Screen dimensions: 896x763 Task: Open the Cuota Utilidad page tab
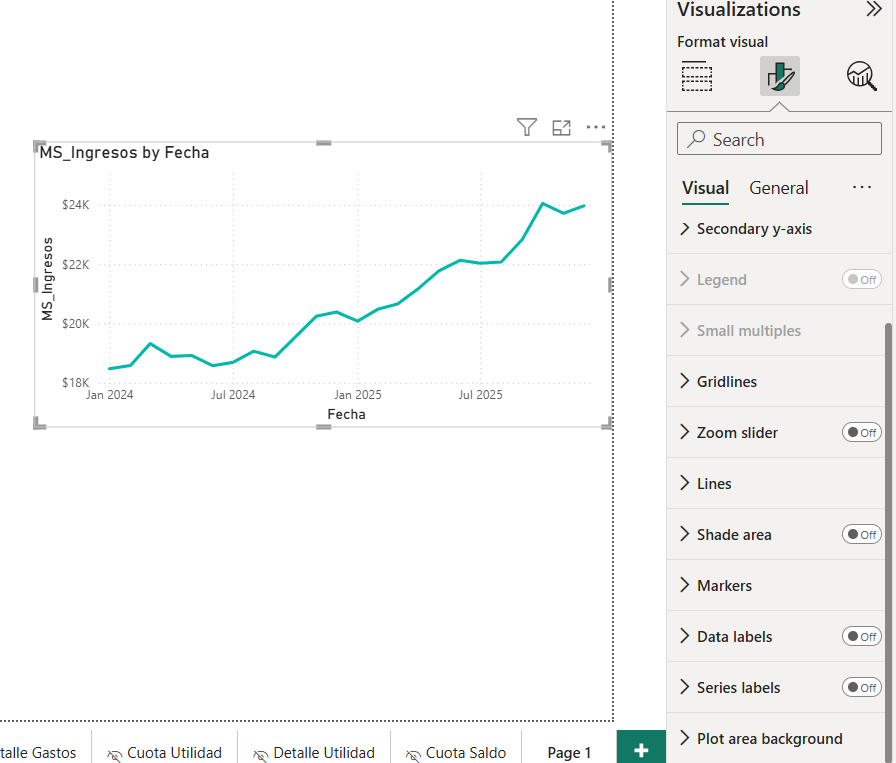[165, 753]
